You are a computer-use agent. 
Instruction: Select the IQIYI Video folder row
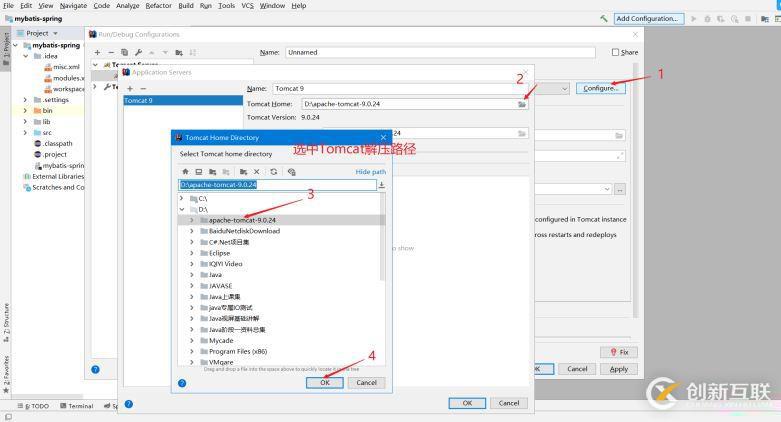pyautogui.click(x=281, y=264)
